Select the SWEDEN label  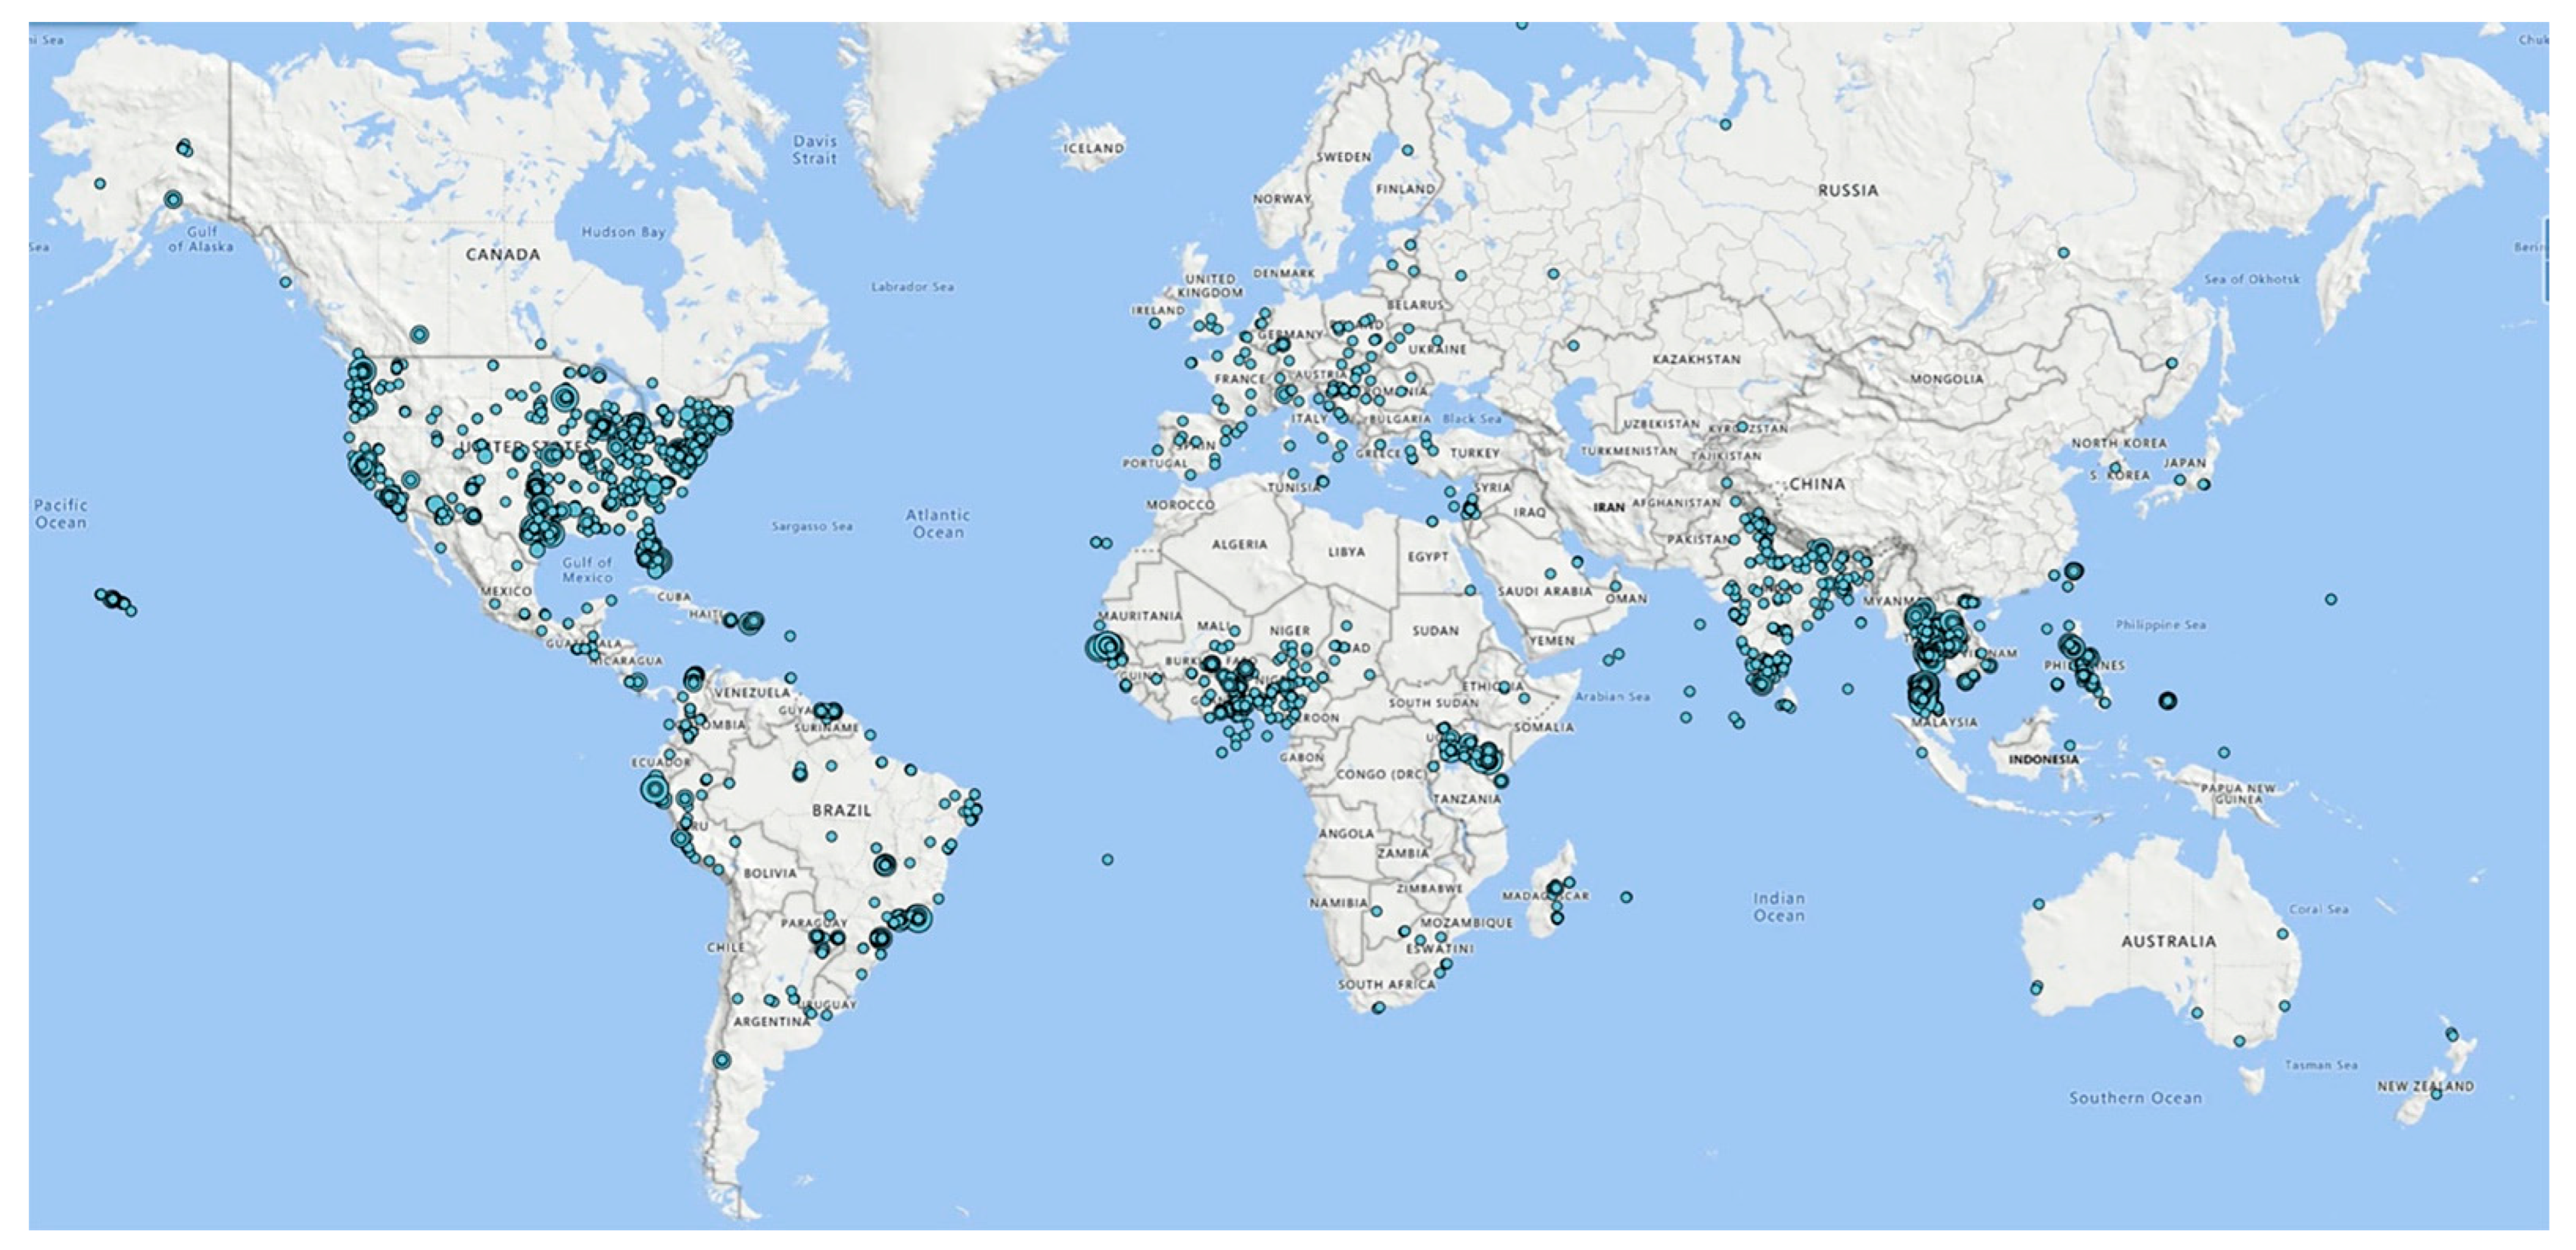[1343, 157]
